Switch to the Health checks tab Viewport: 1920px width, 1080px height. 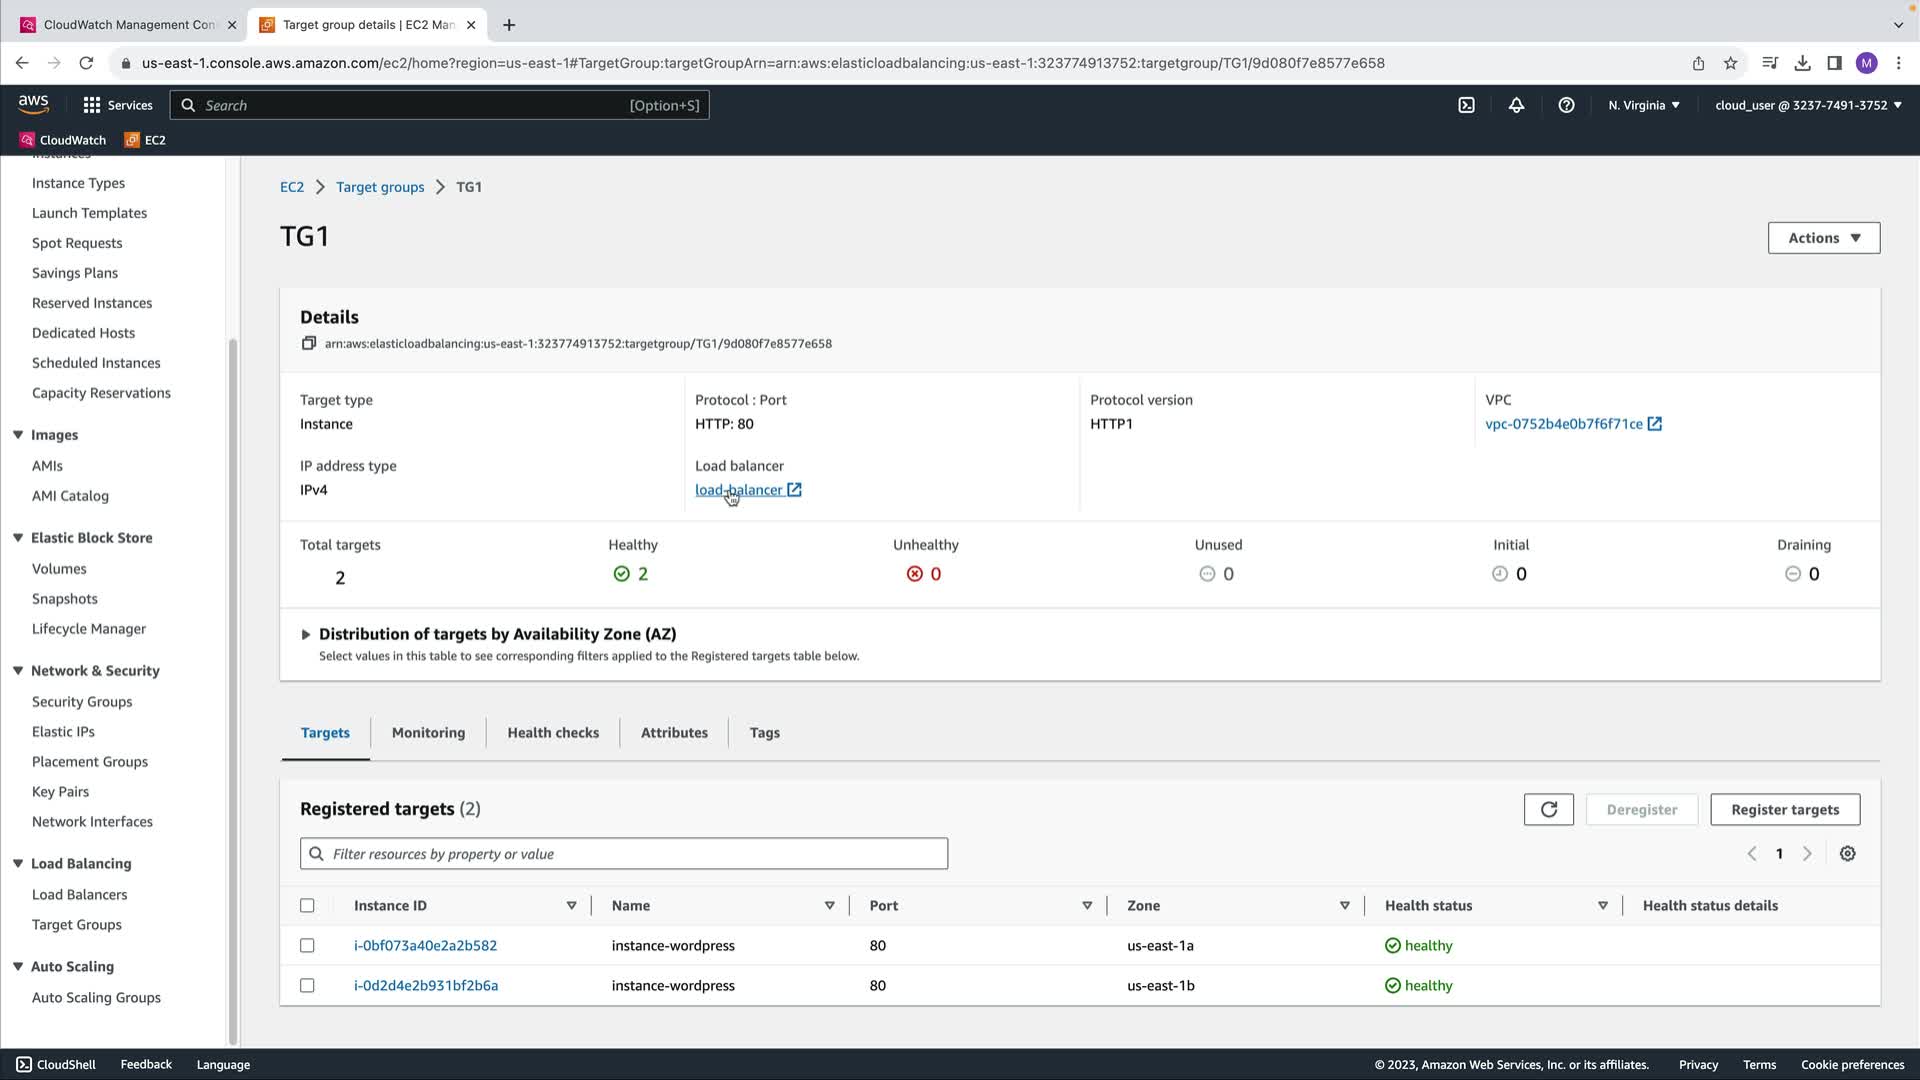(553, 733)
